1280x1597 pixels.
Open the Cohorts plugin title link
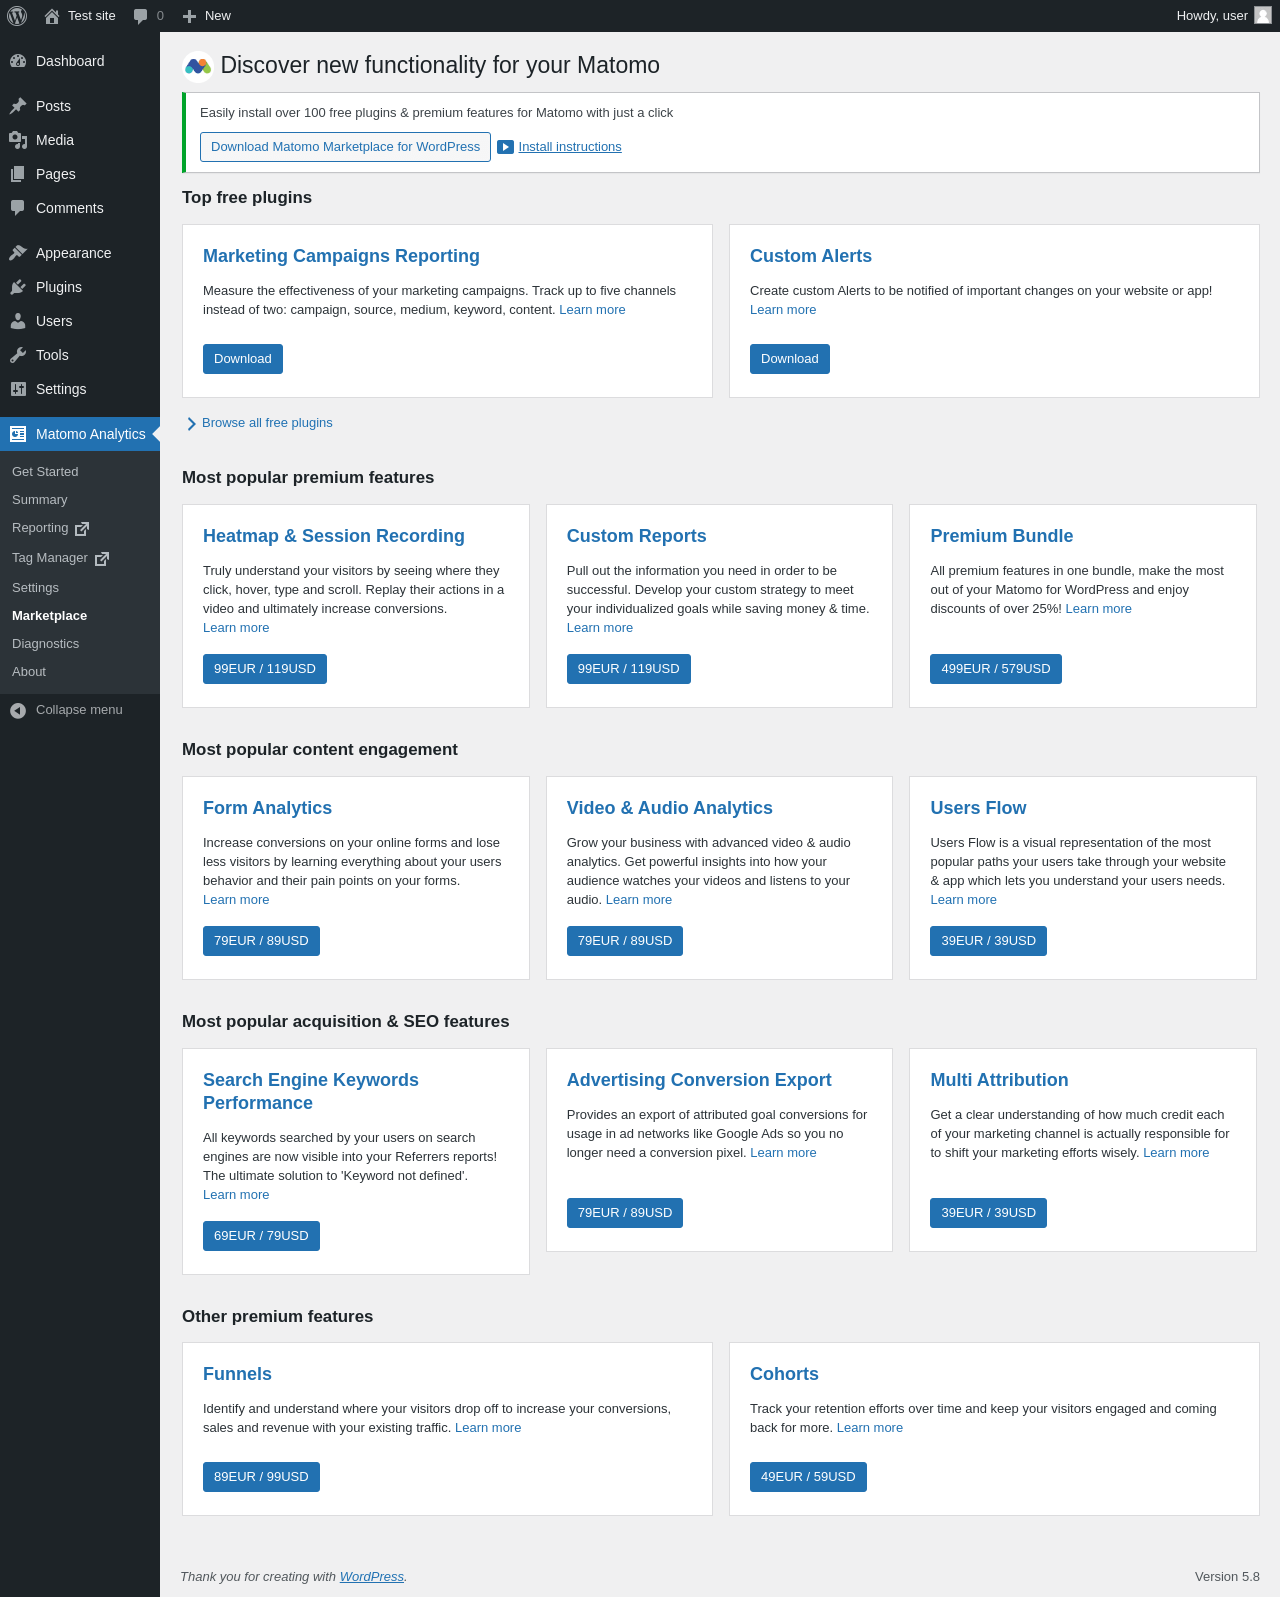[784, 1374]
